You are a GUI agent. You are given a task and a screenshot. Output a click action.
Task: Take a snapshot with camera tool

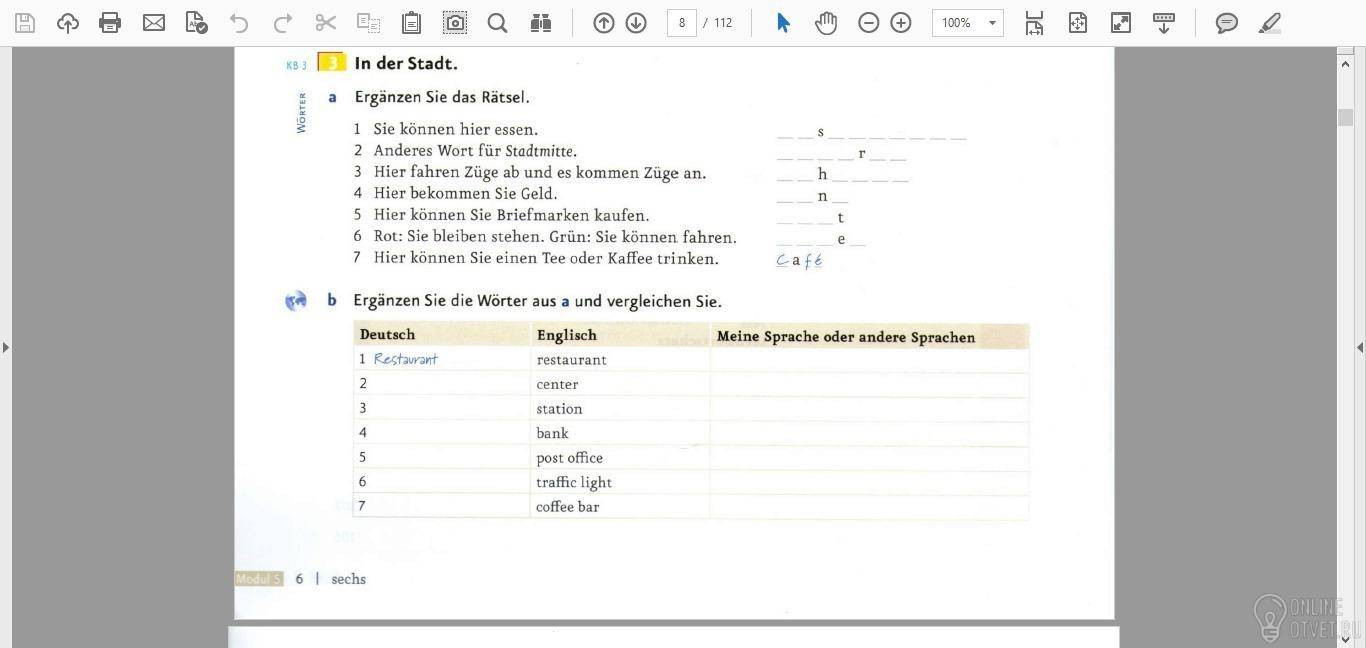[455, 22]
